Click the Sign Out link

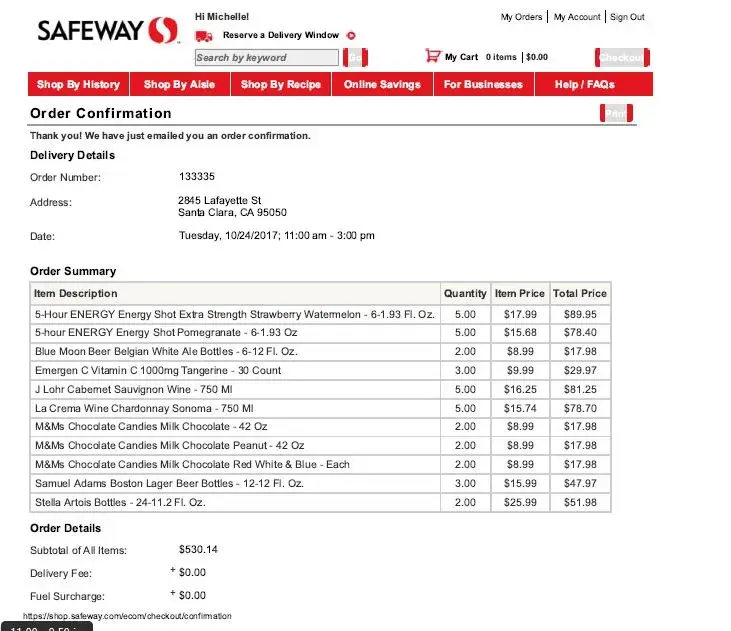click(x=627, y=17)
